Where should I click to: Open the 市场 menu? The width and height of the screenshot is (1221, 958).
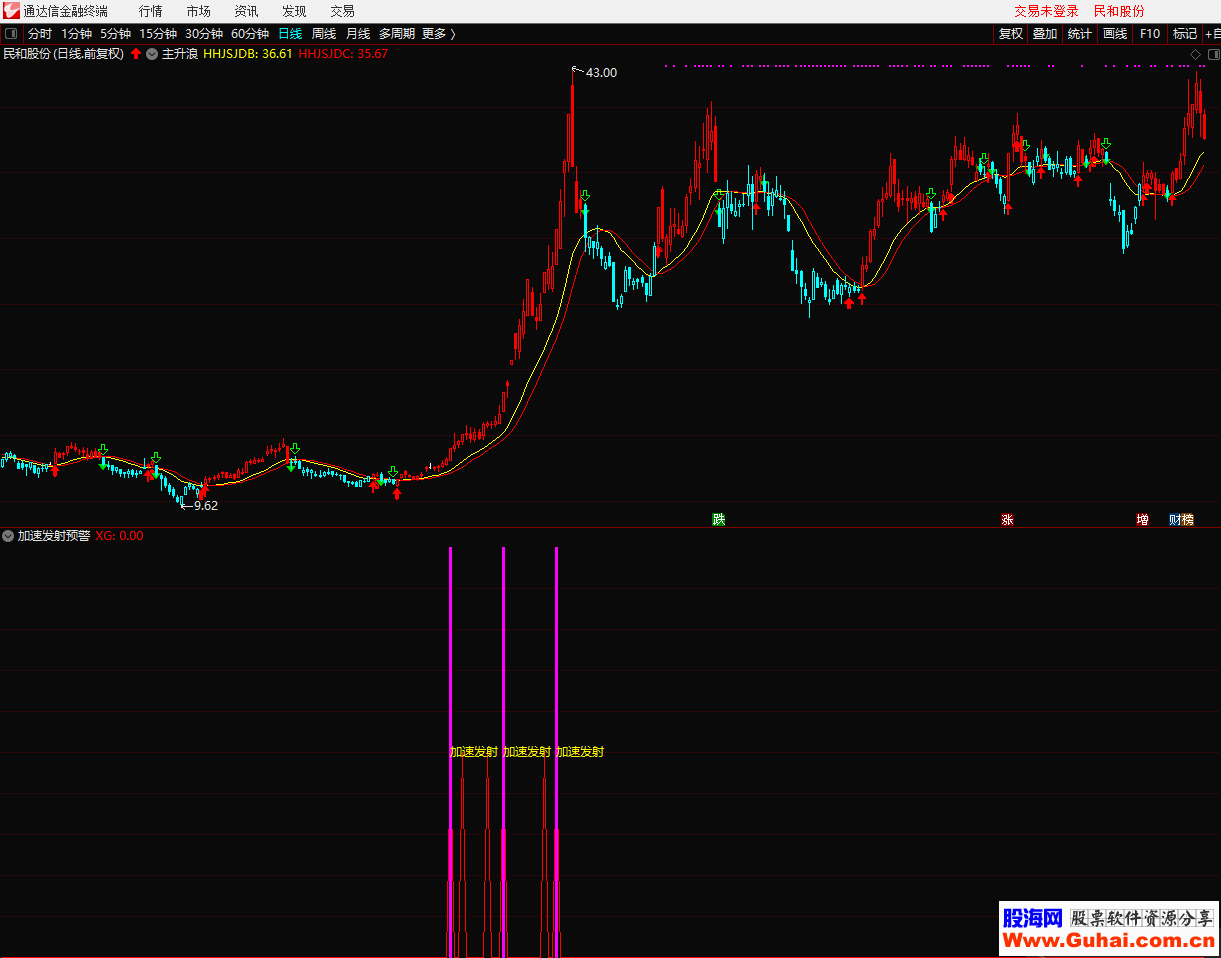(x=198, y=11)
